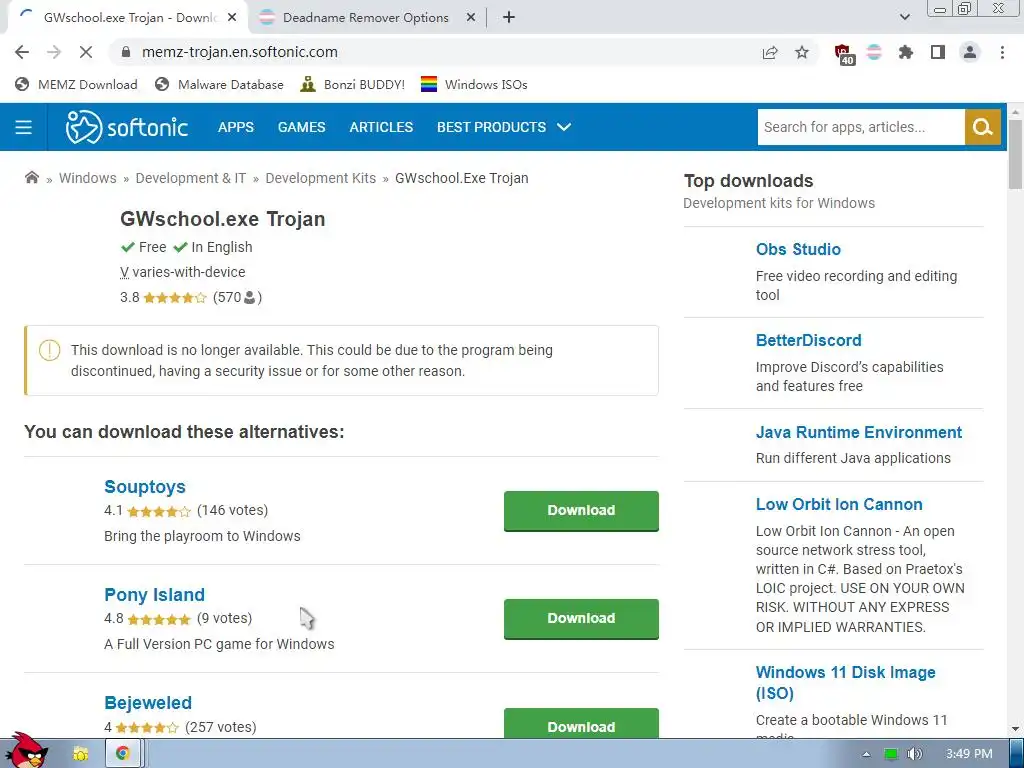The height and width of the screenshot is (768, 1024).
Task: Open the MEMZ Download bookmark
Action: tap(76, 84)
